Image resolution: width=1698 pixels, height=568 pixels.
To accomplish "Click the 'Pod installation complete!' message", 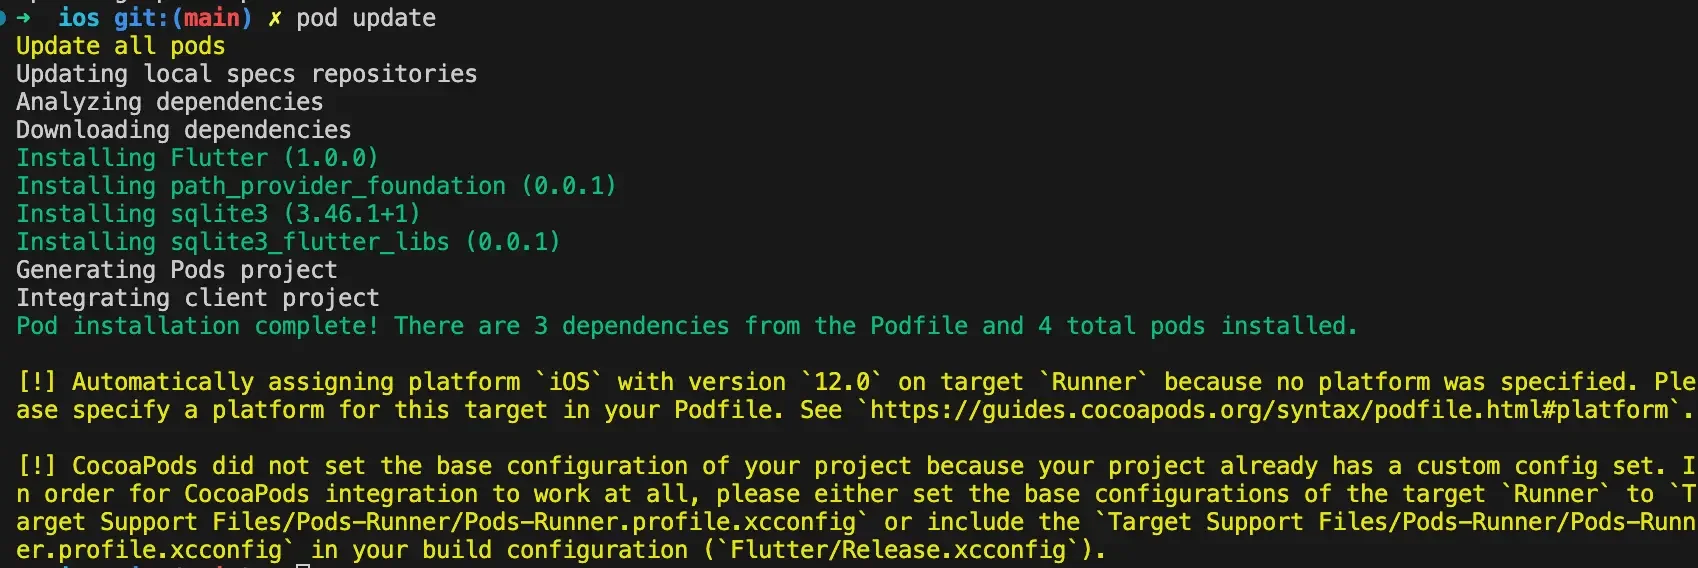I will pos(197,326).
